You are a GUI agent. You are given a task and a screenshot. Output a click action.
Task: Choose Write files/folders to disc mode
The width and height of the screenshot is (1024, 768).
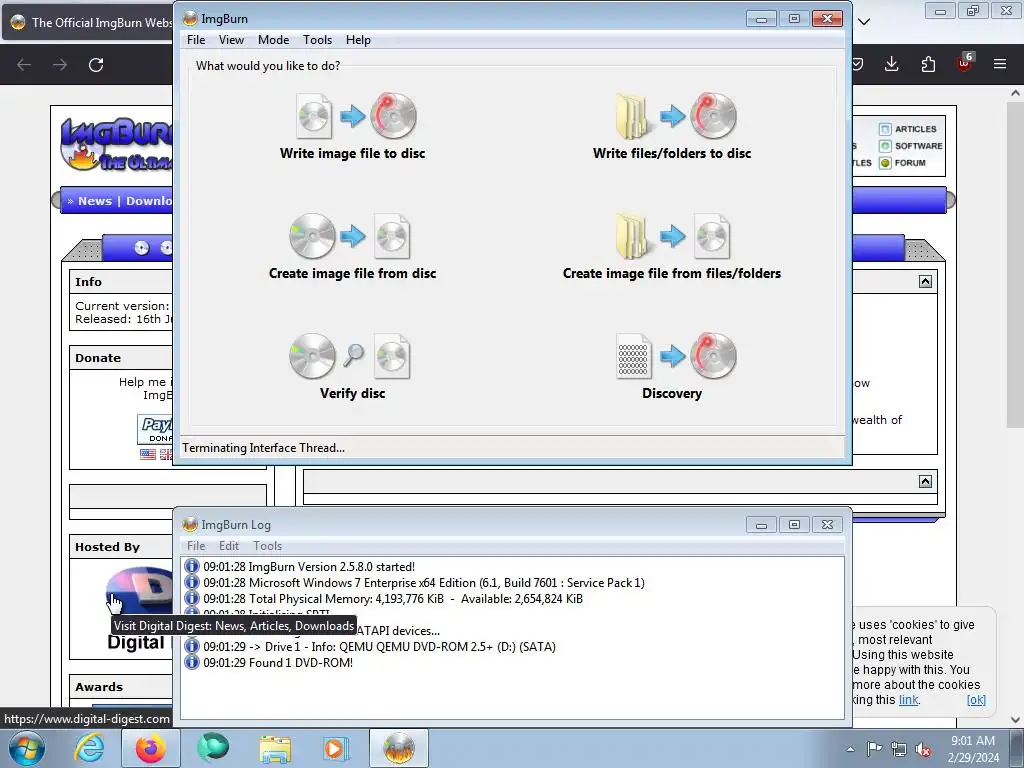tap(672, 127)
